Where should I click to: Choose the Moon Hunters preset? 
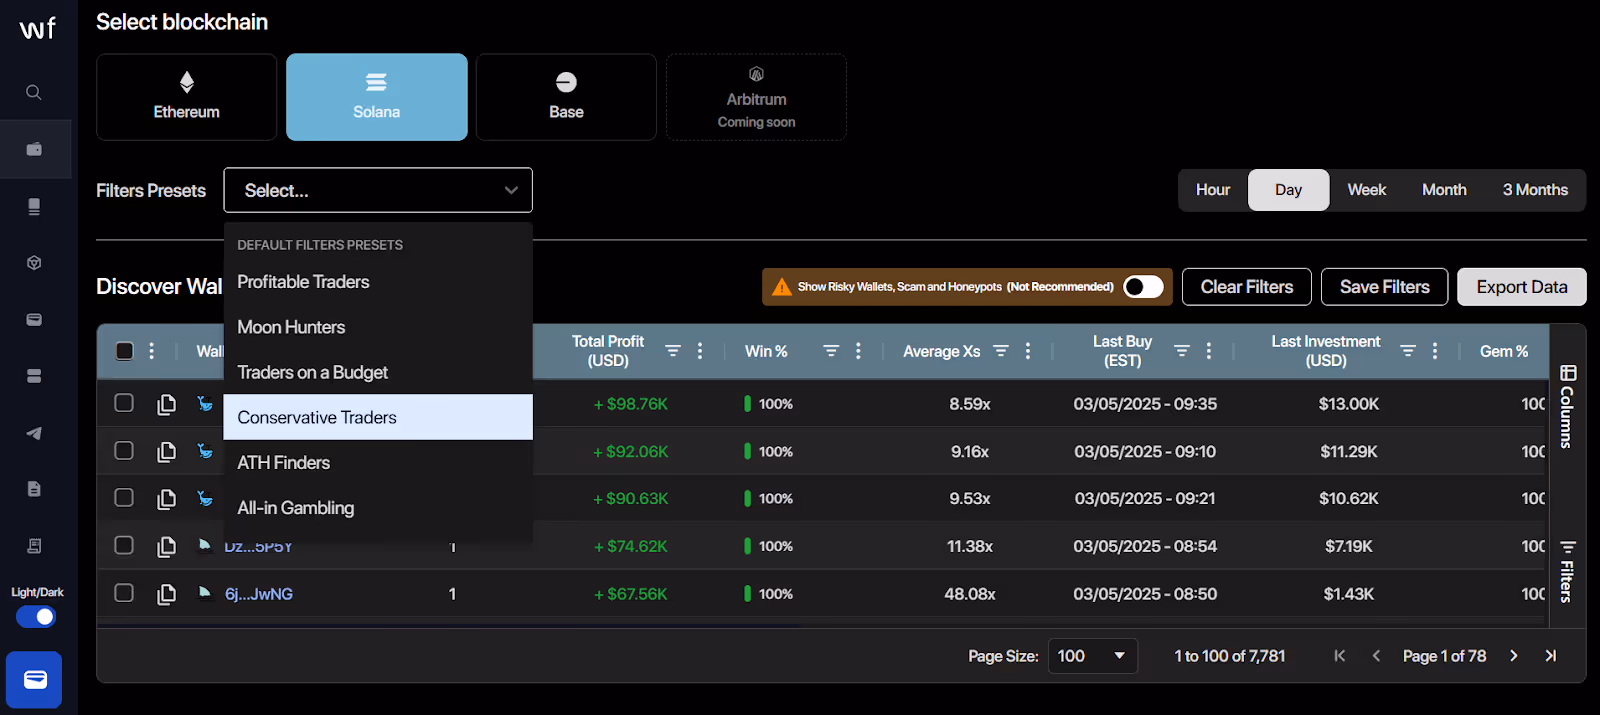pos(378,327)
